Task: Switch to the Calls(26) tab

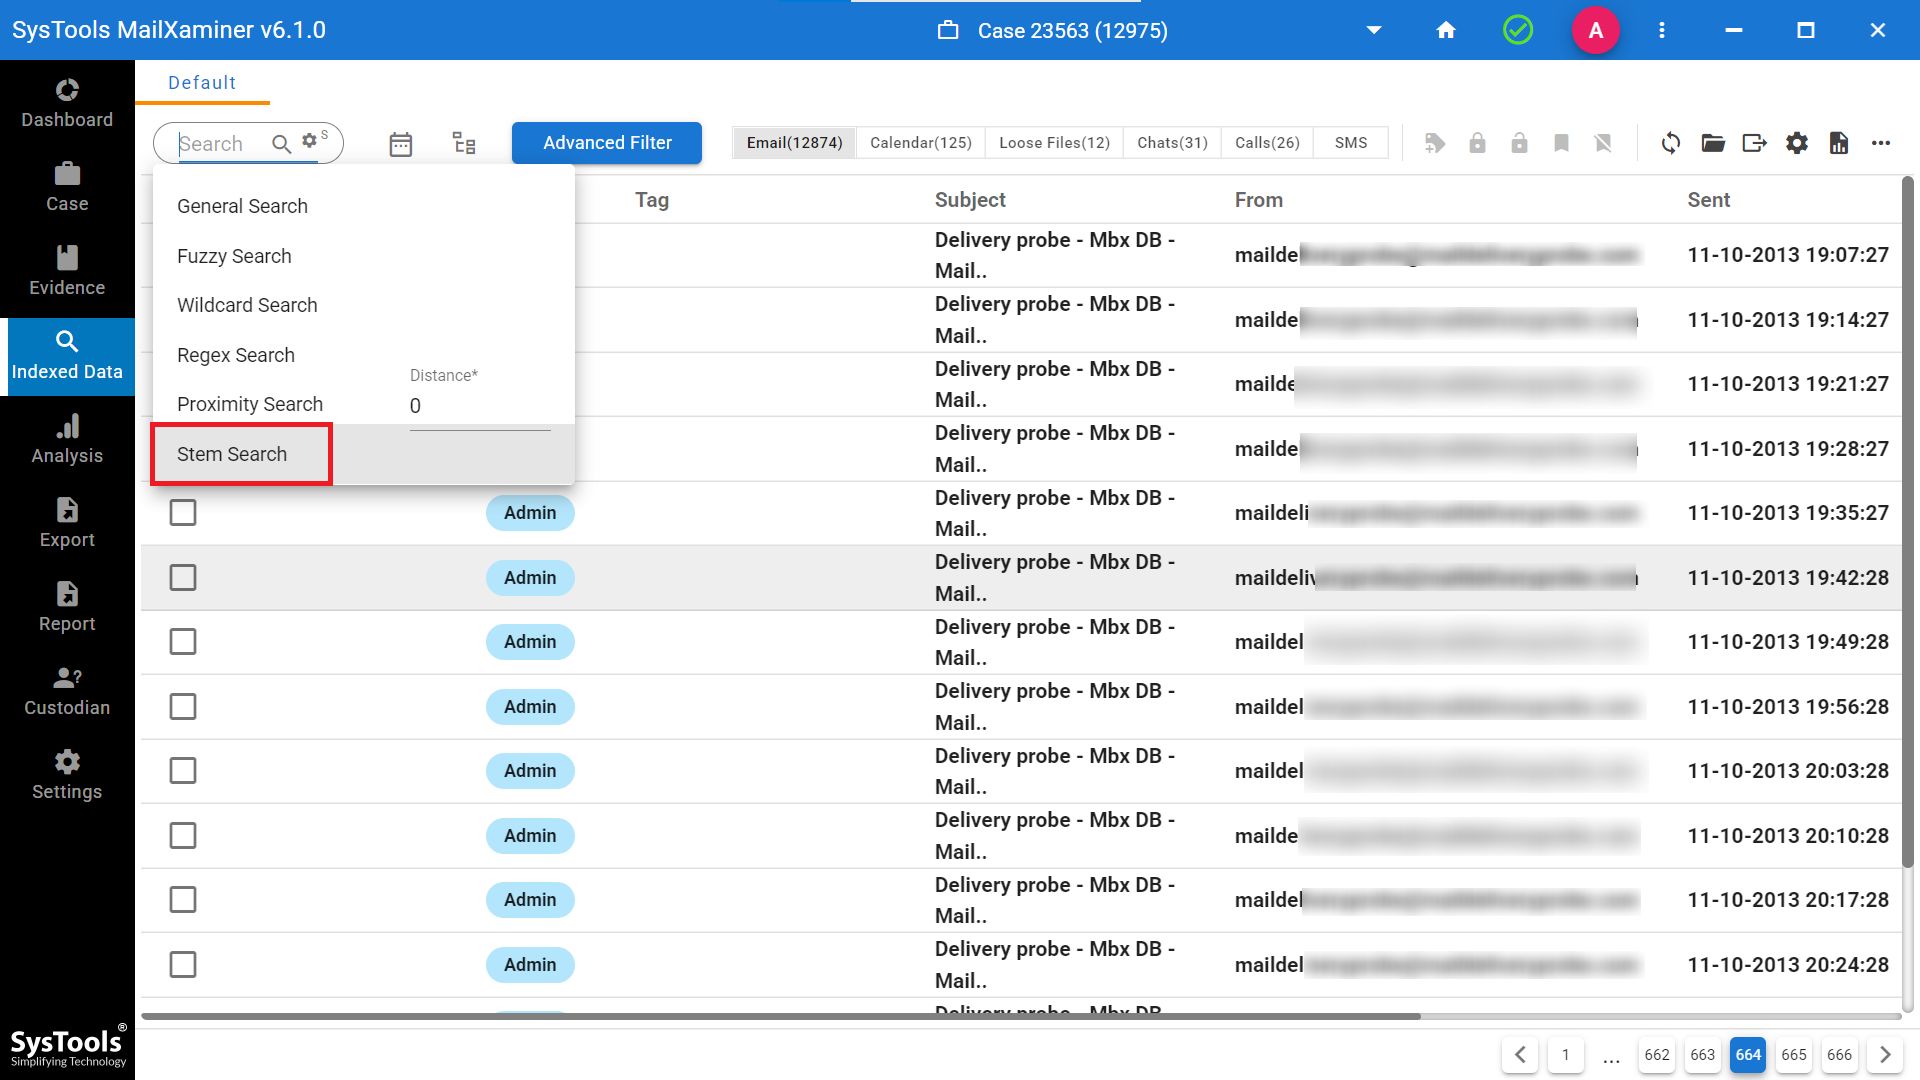Action: point(1267,143)
